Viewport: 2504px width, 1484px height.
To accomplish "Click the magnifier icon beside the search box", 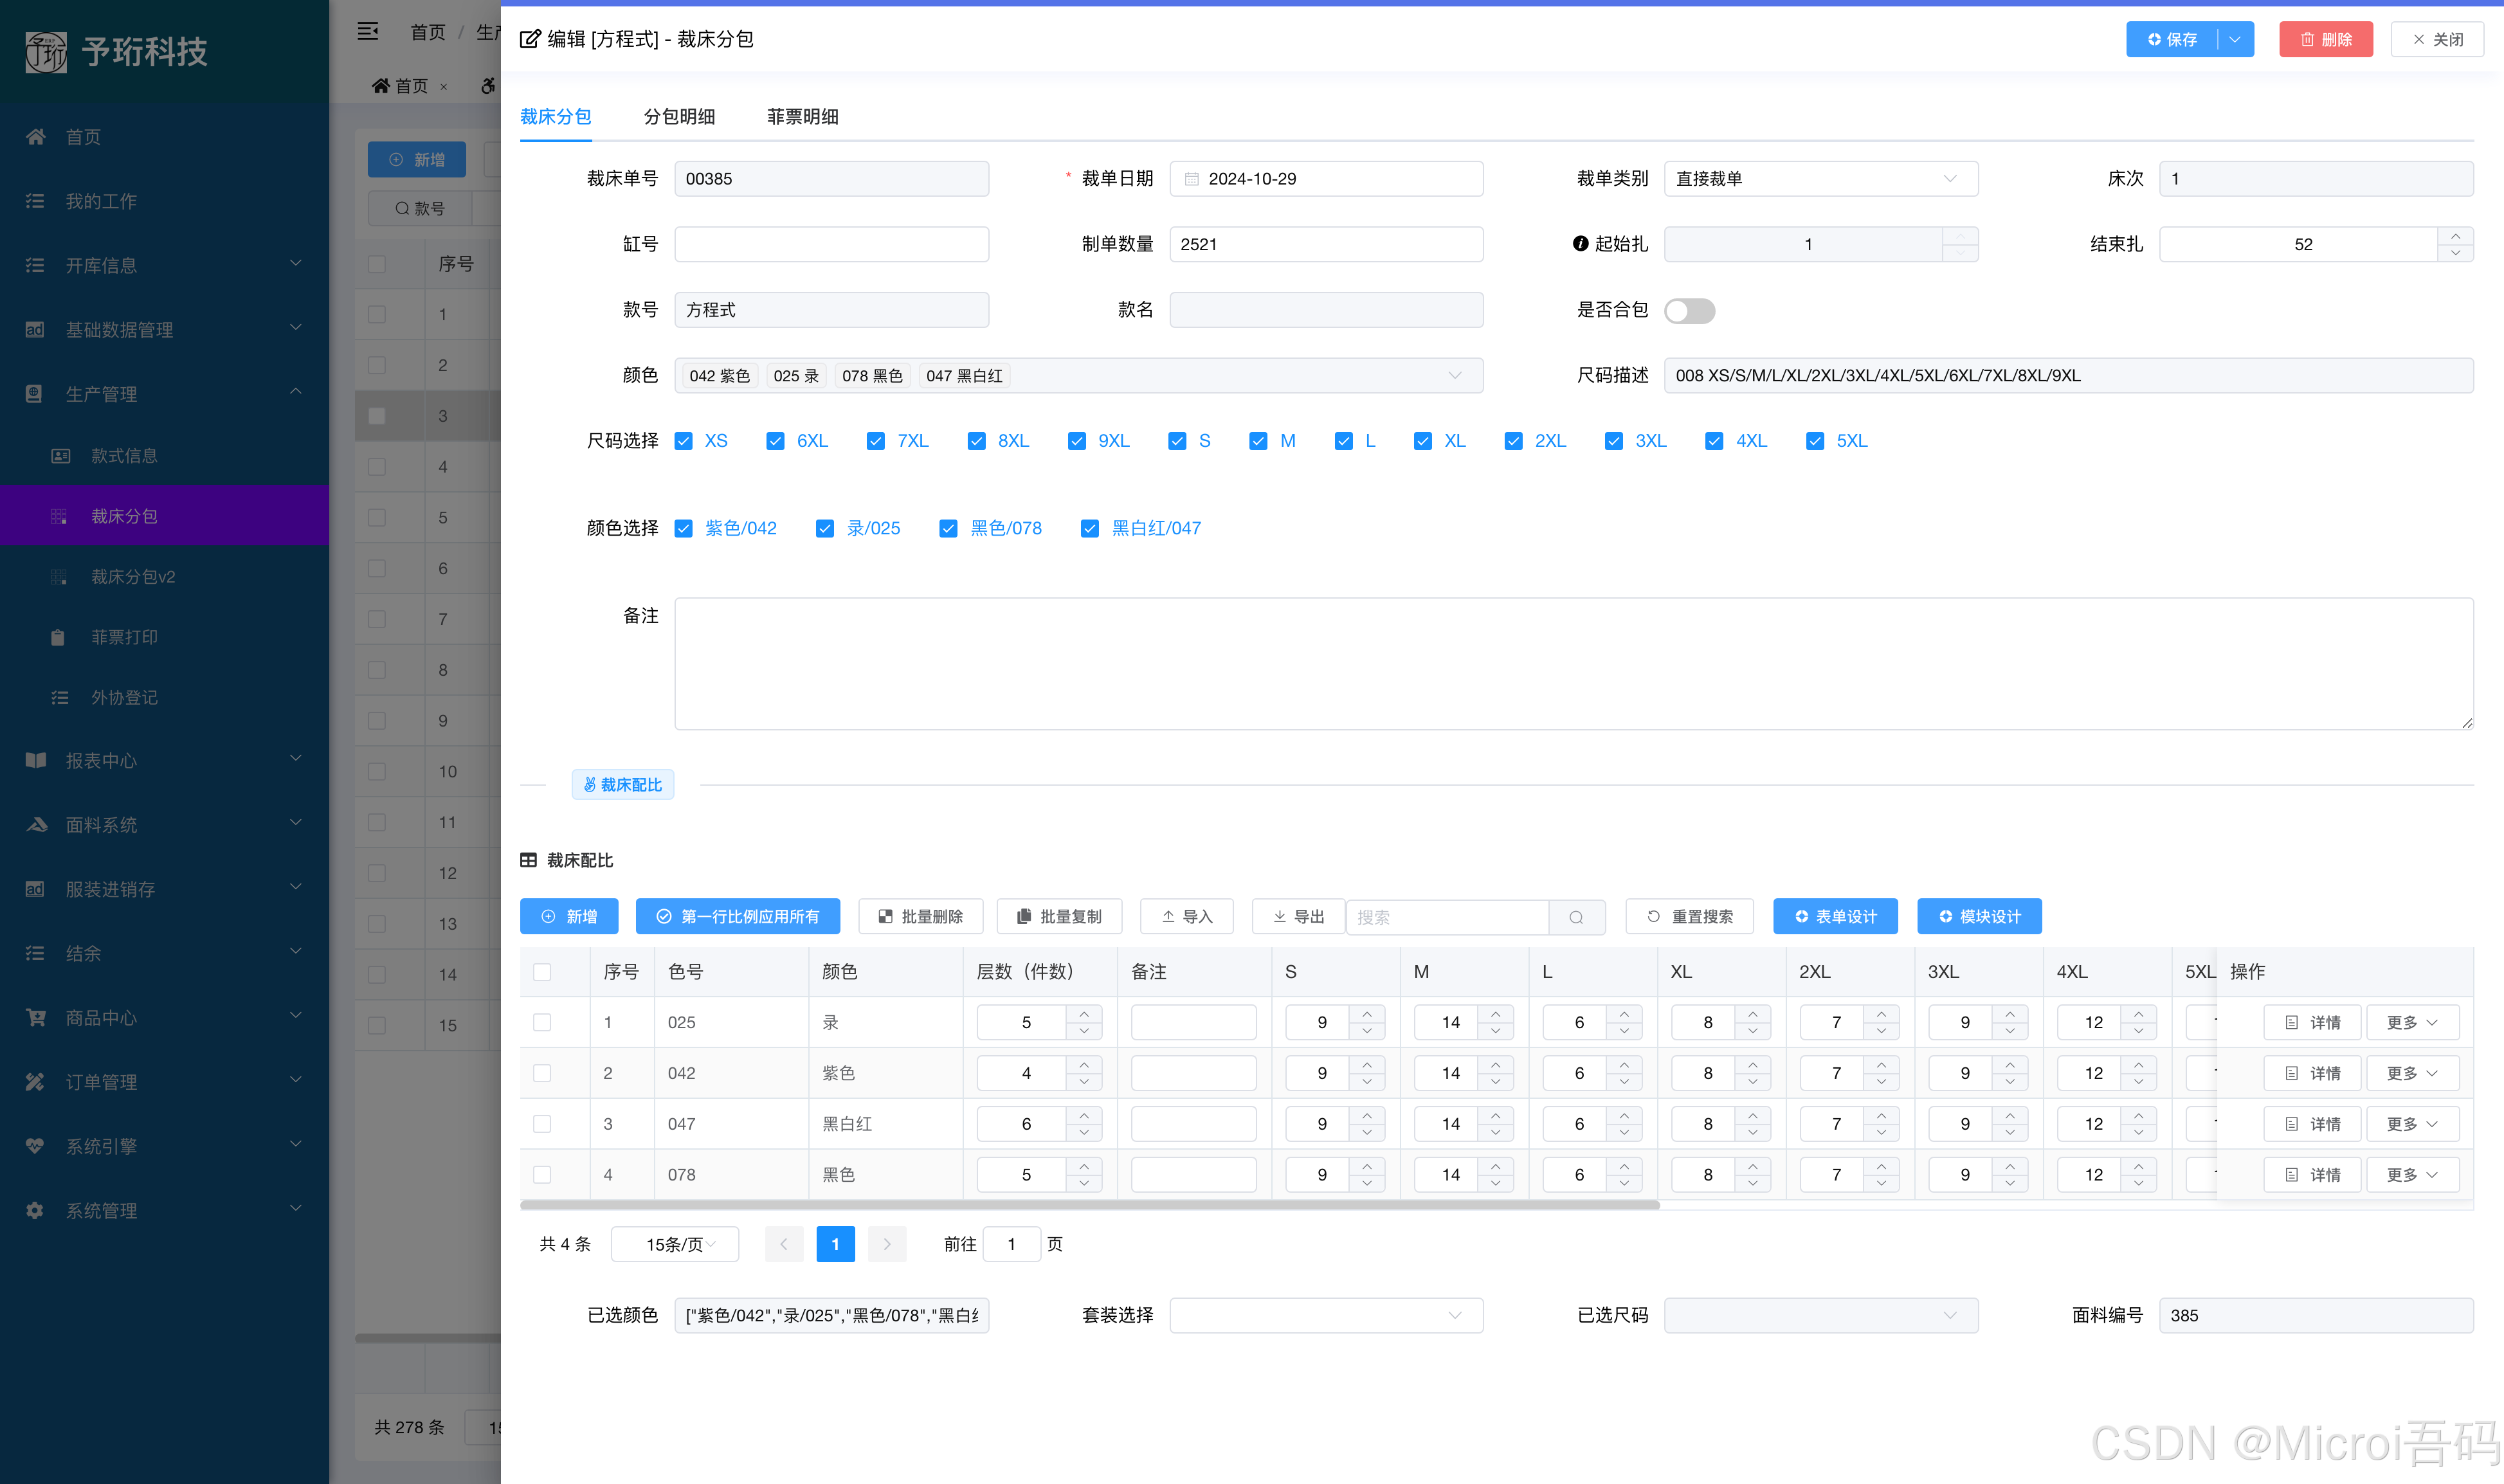I will 1577,917.
